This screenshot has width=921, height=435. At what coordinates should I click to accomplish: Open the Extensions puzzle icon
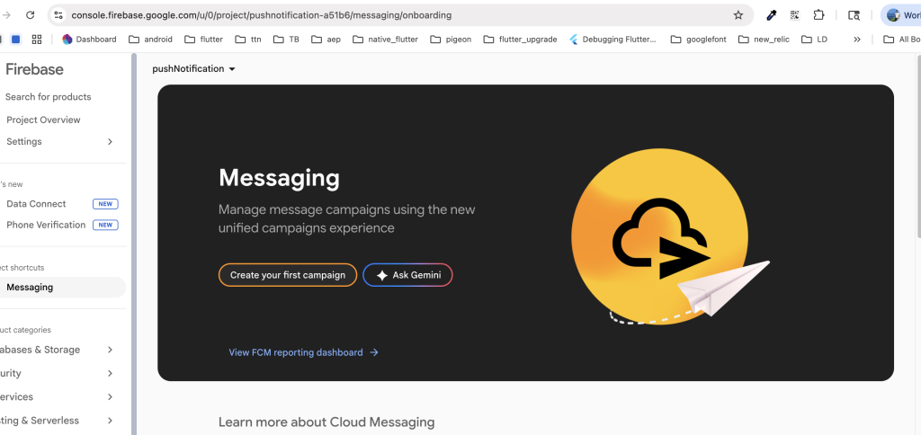818,15
